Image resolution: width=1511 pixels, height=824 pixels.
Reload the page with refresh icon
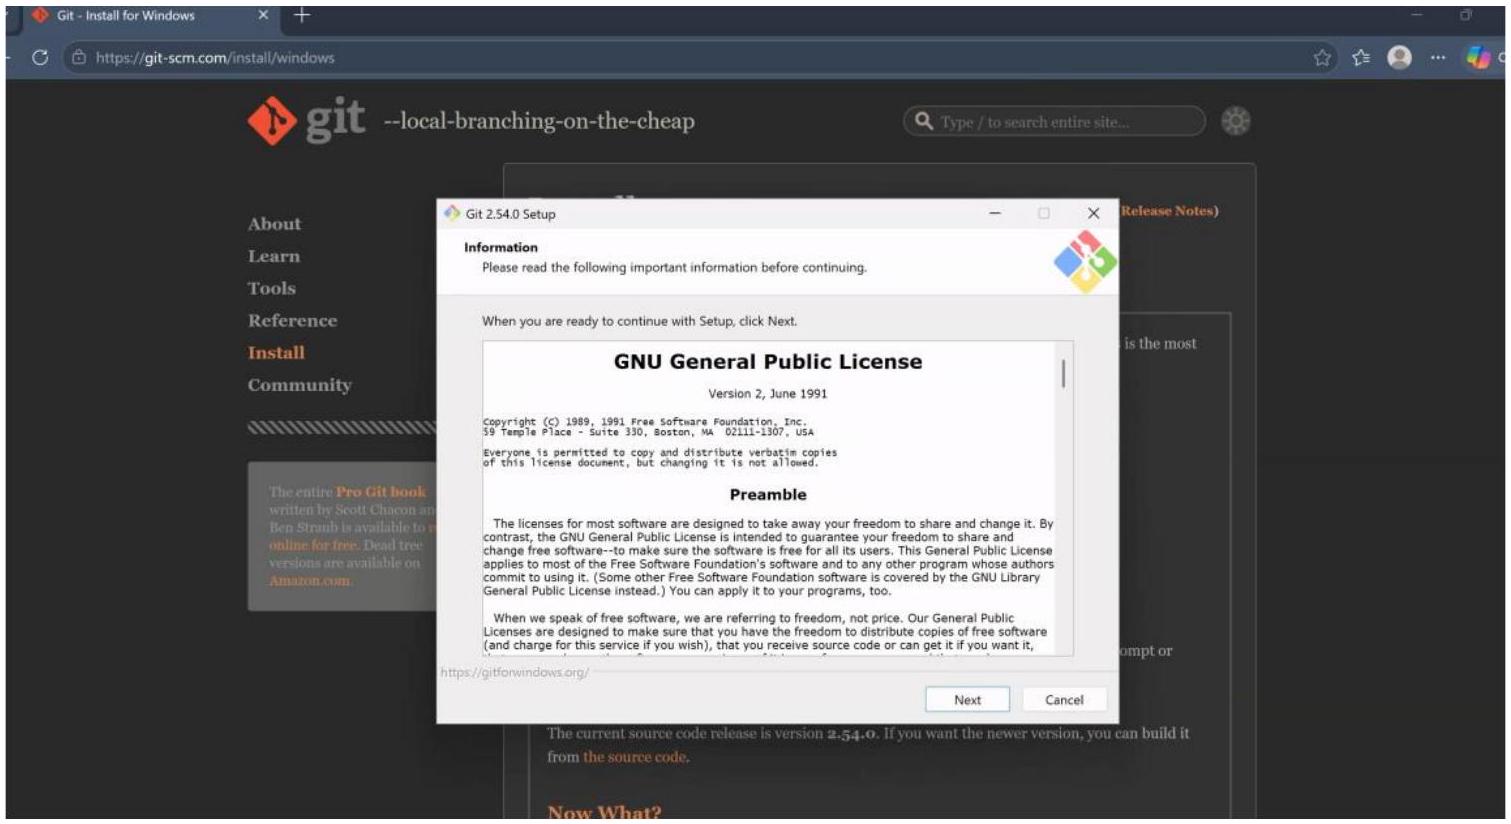point(40,57)
